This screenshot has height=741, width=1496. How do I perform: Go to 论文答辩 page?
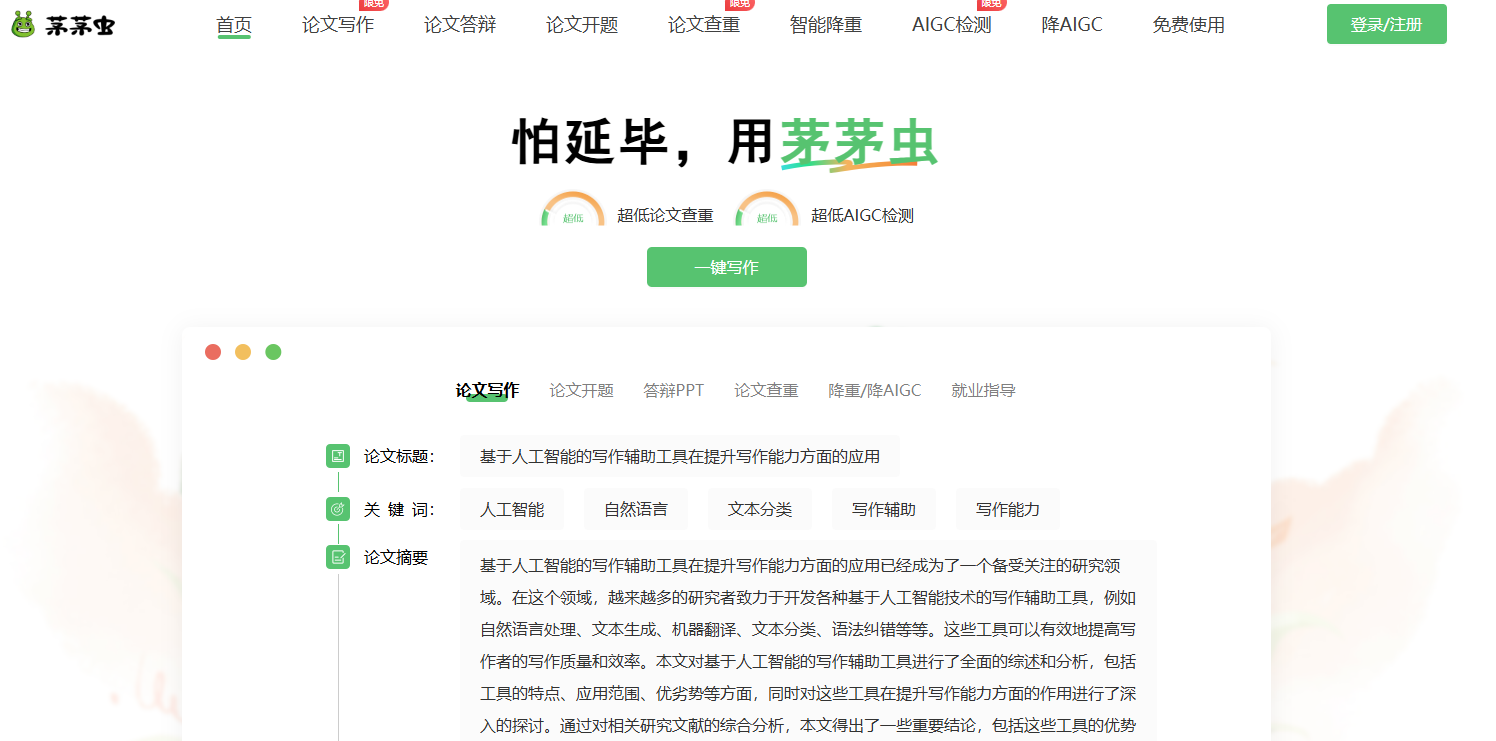[460, 25]
